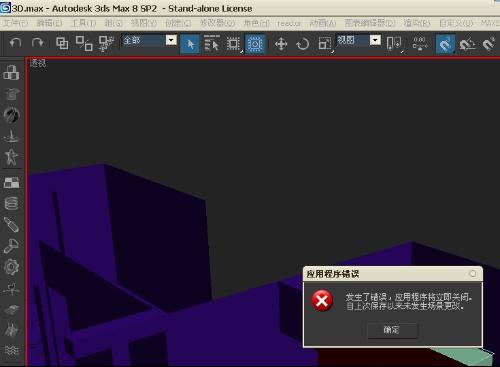Create a reactor Toy Car
The image size is (500, 367).
(x=11, y=310)
